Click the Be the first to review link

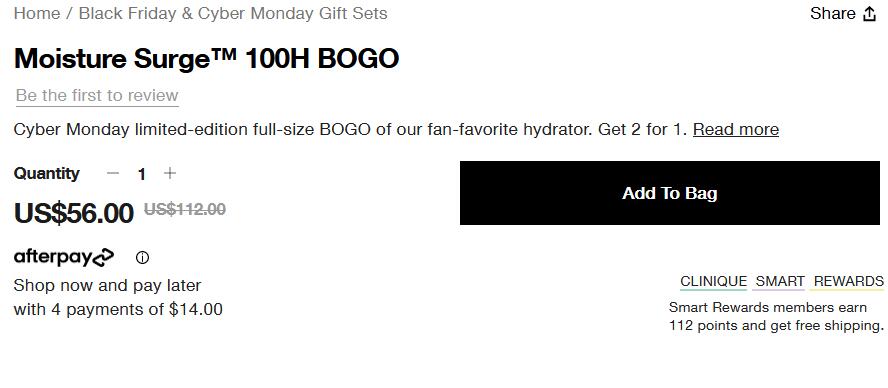(97, 96)
